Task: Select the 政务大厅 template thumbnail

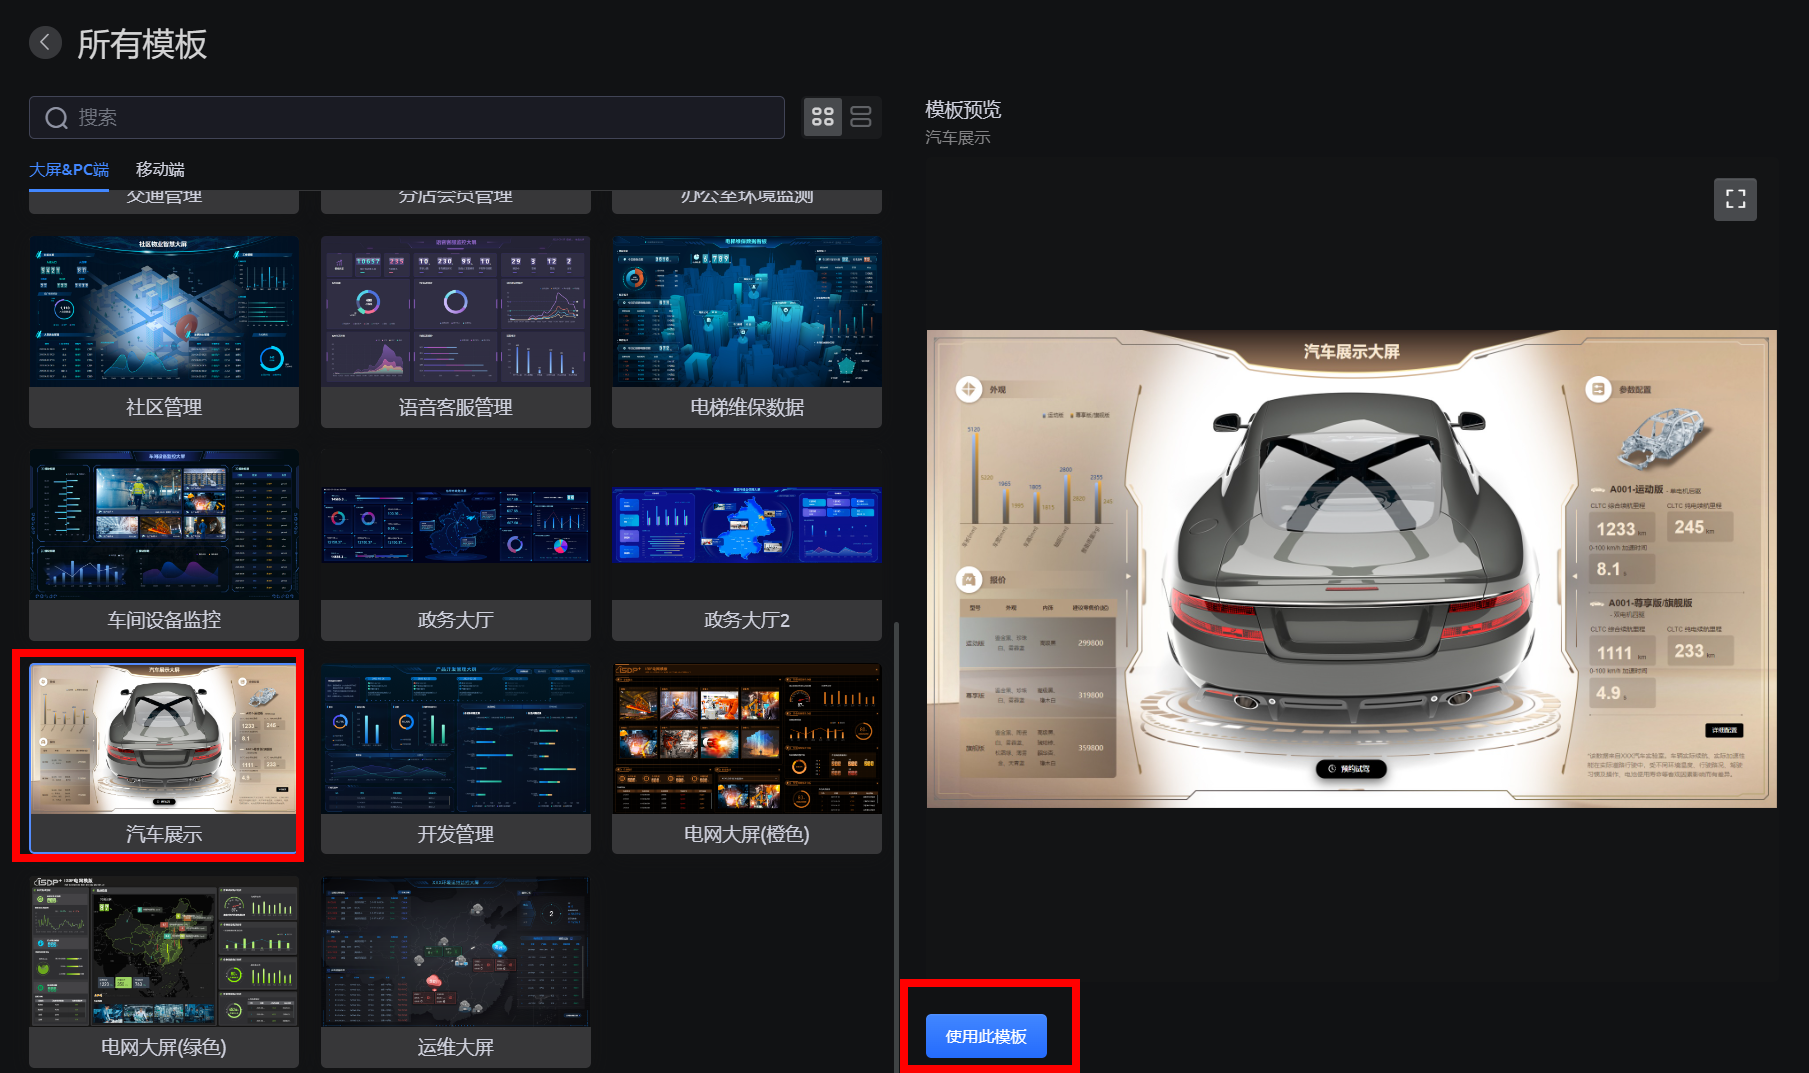Action: 456,525
